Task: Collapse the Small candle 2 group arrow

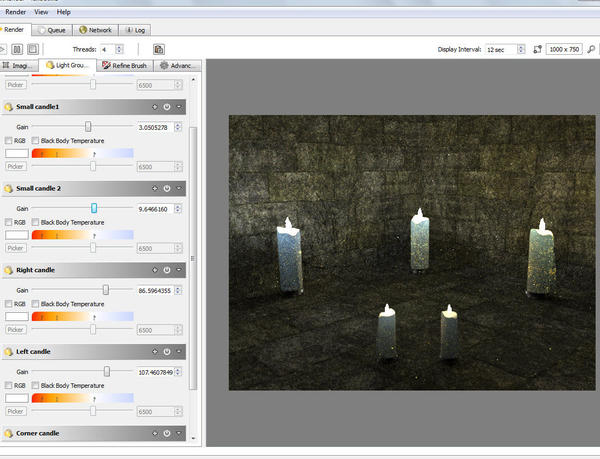Action: [179, 188]
